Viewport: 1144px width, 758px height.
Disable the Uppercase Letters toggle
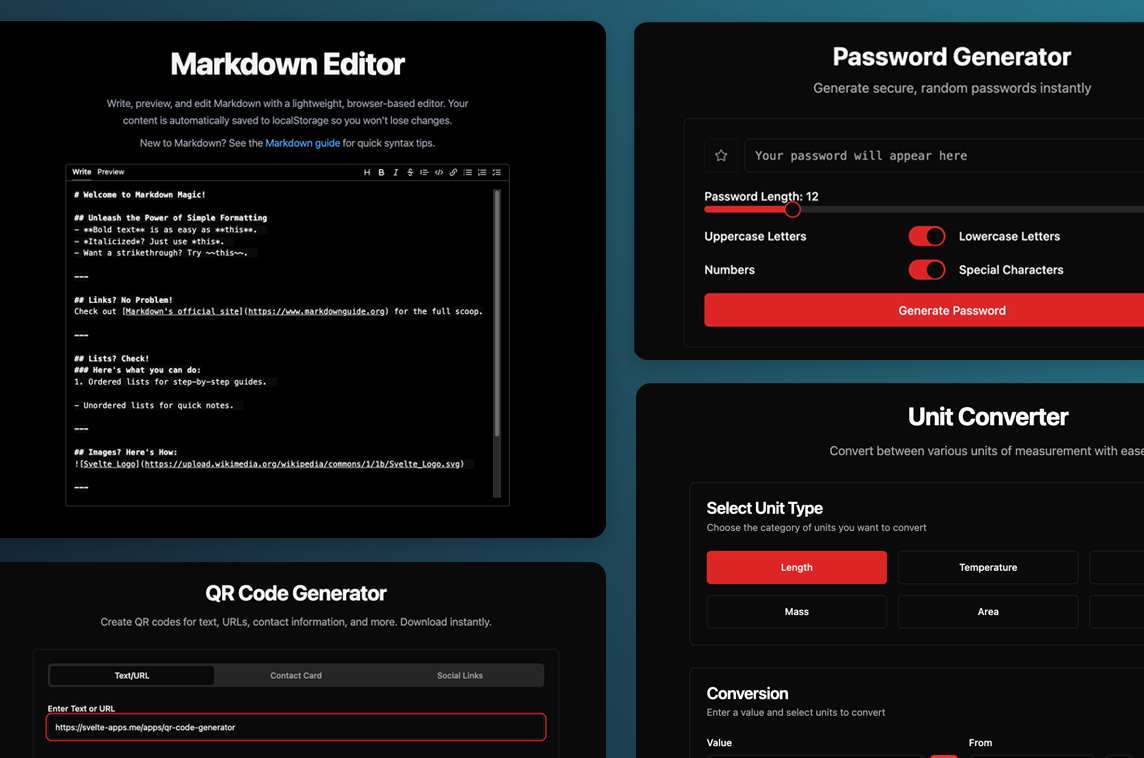tap(926, 236)
